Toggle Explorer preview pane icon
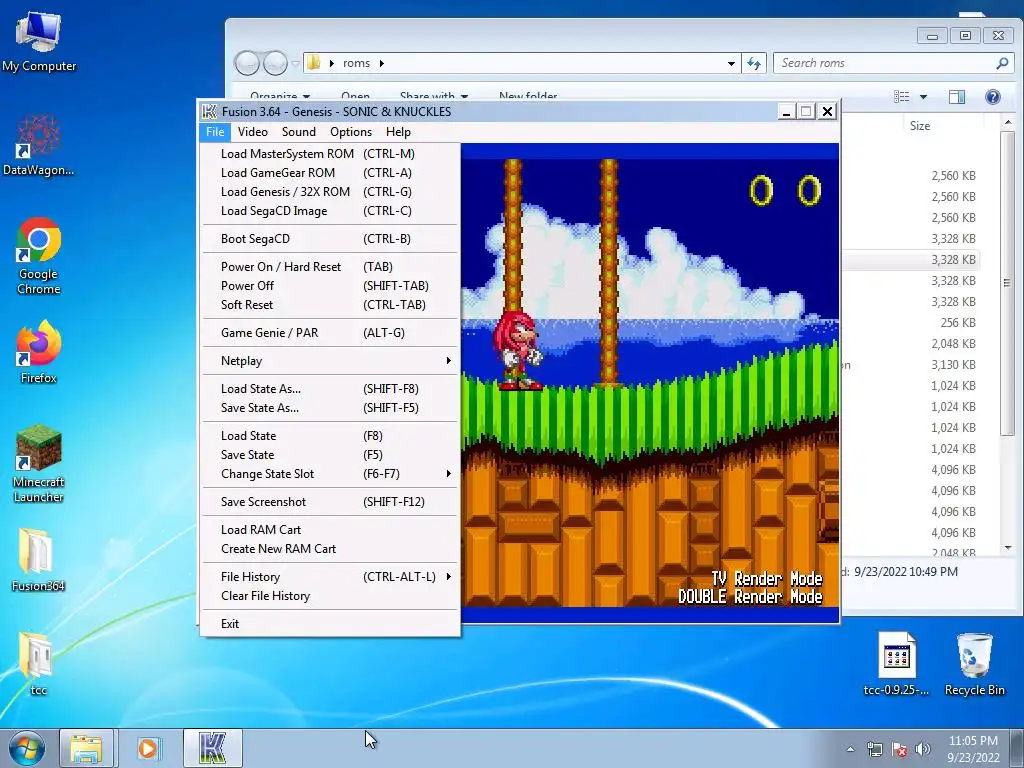This screenshot has height=768, width=1024. 957,97
